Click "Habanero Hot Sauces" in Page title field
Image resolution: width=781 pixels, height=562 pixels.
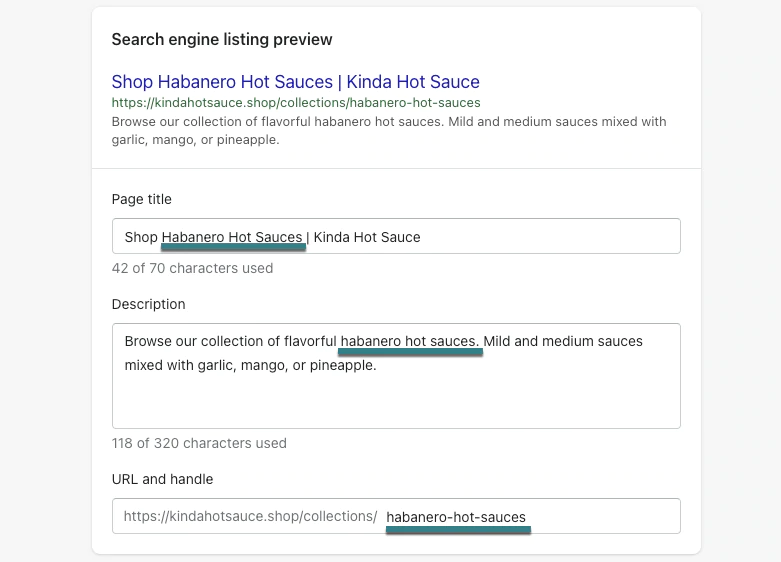232,237
